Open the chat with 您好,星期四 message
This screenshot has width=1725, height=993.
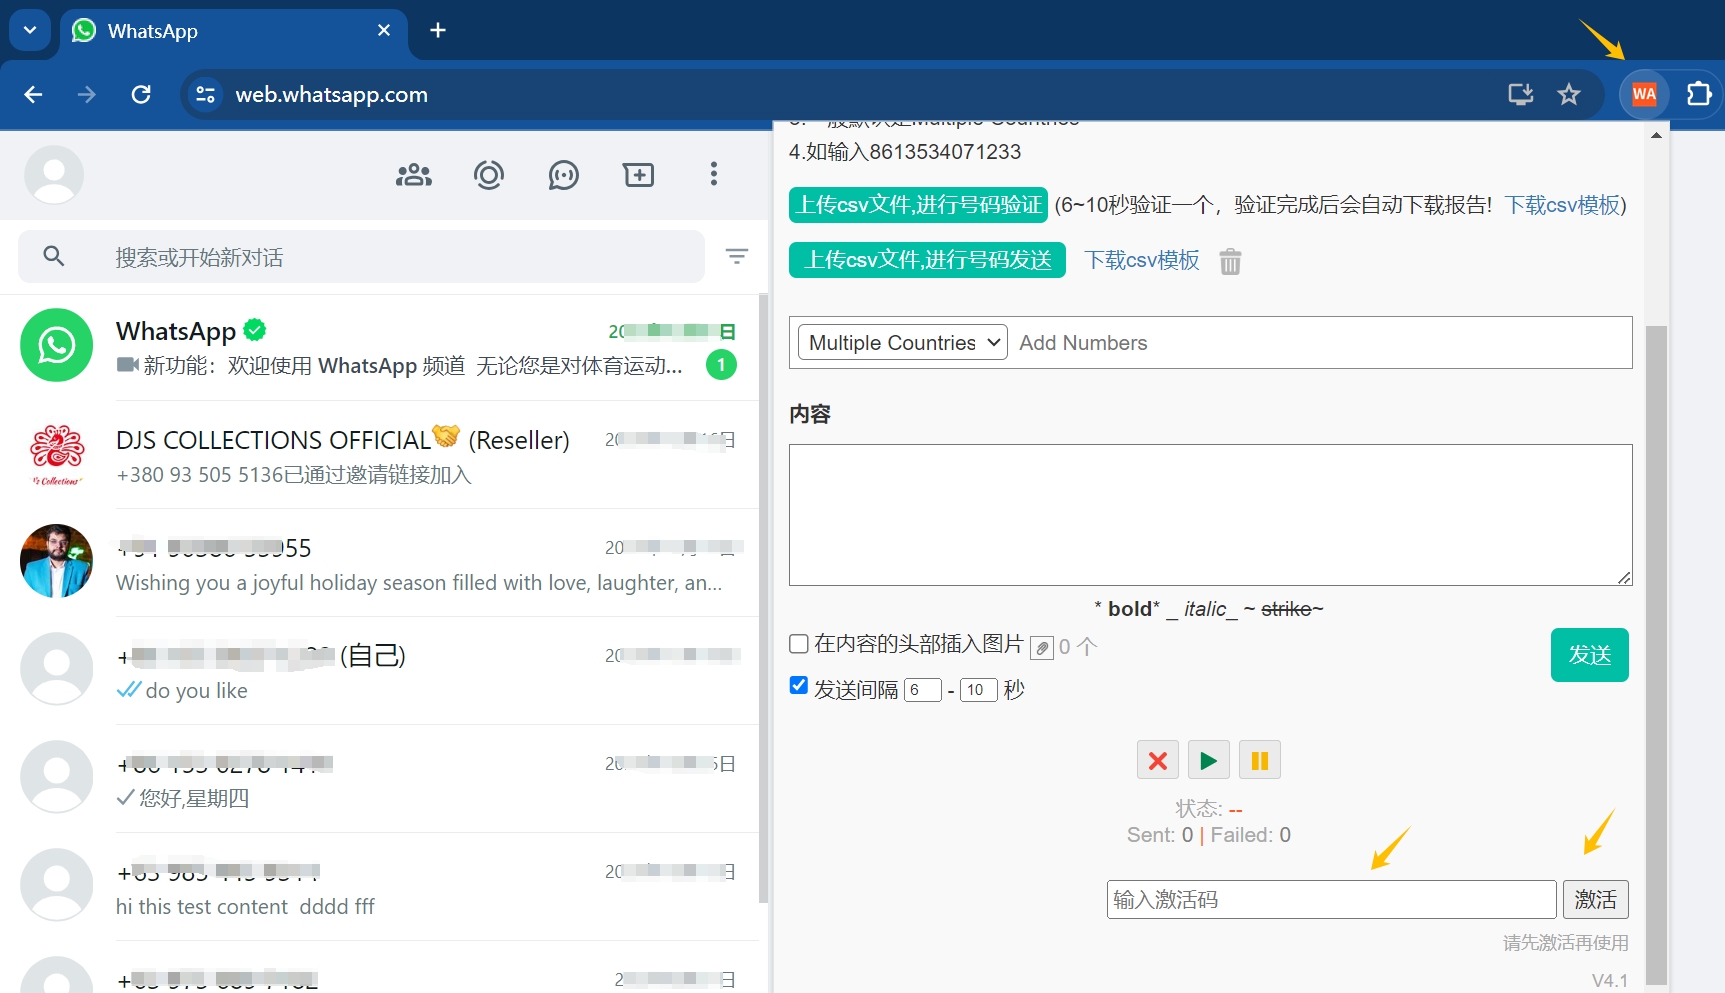click(380, 779)
